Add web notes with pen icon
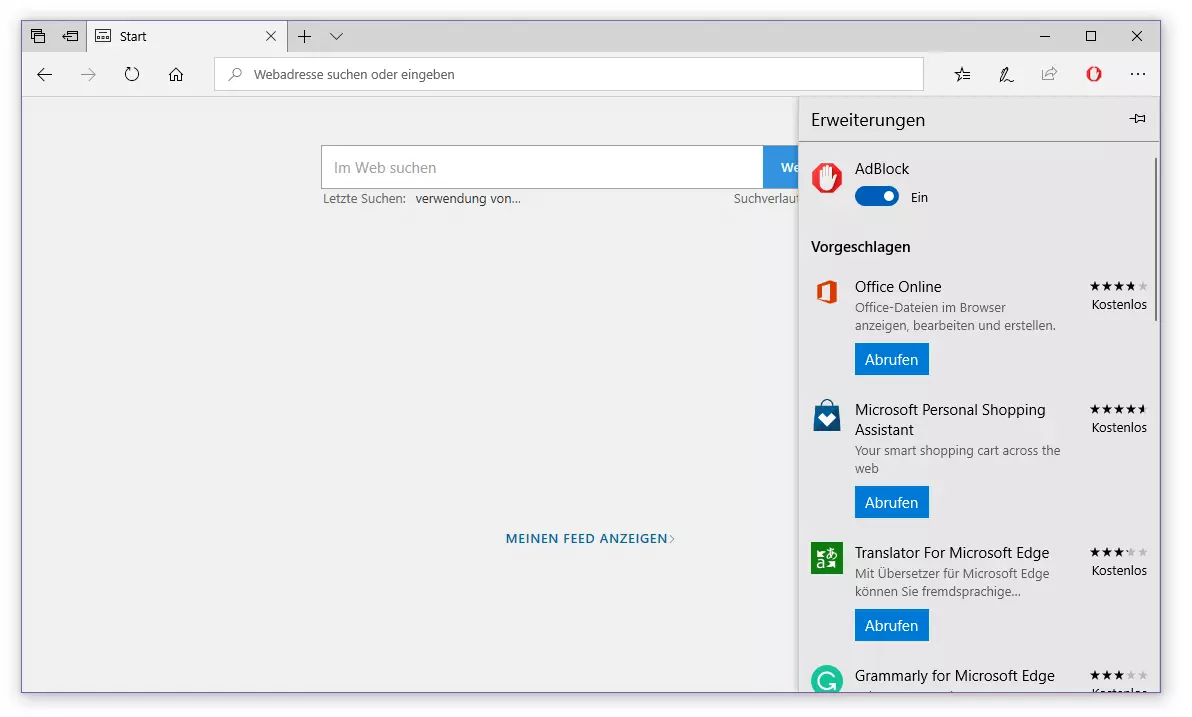Image resolution: width=1192 pixels, height=717 pixels. (1006, 74)
